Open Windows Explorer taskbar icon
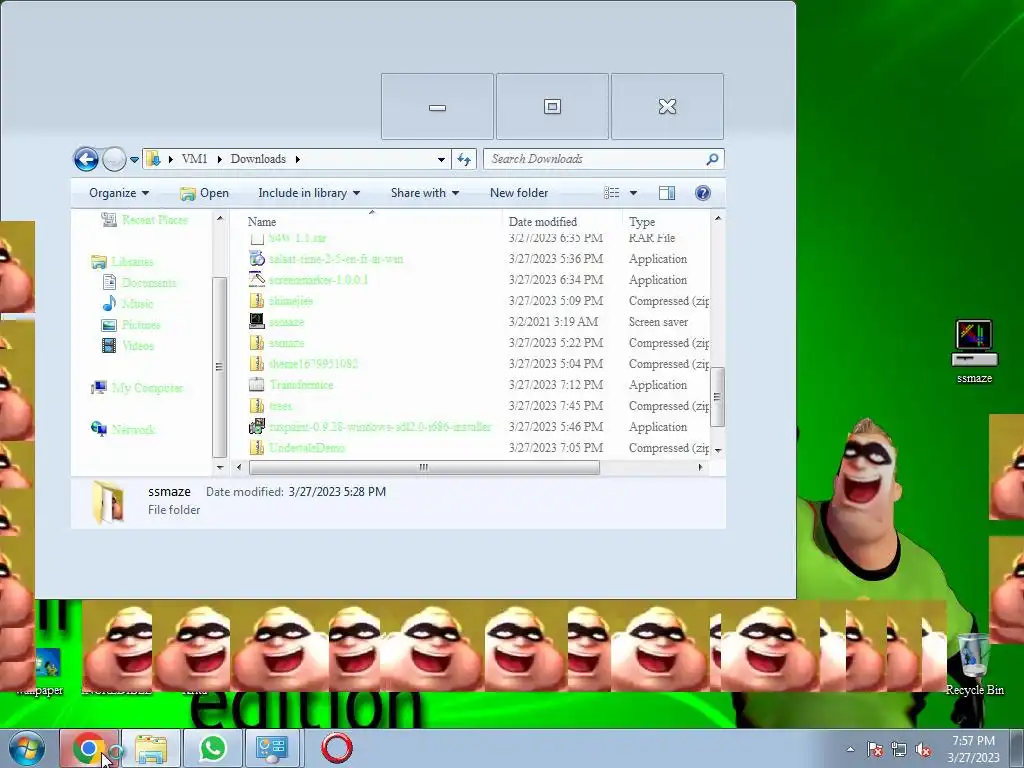The height and width of the screenshot is (768, 1024). coord(151,748)
